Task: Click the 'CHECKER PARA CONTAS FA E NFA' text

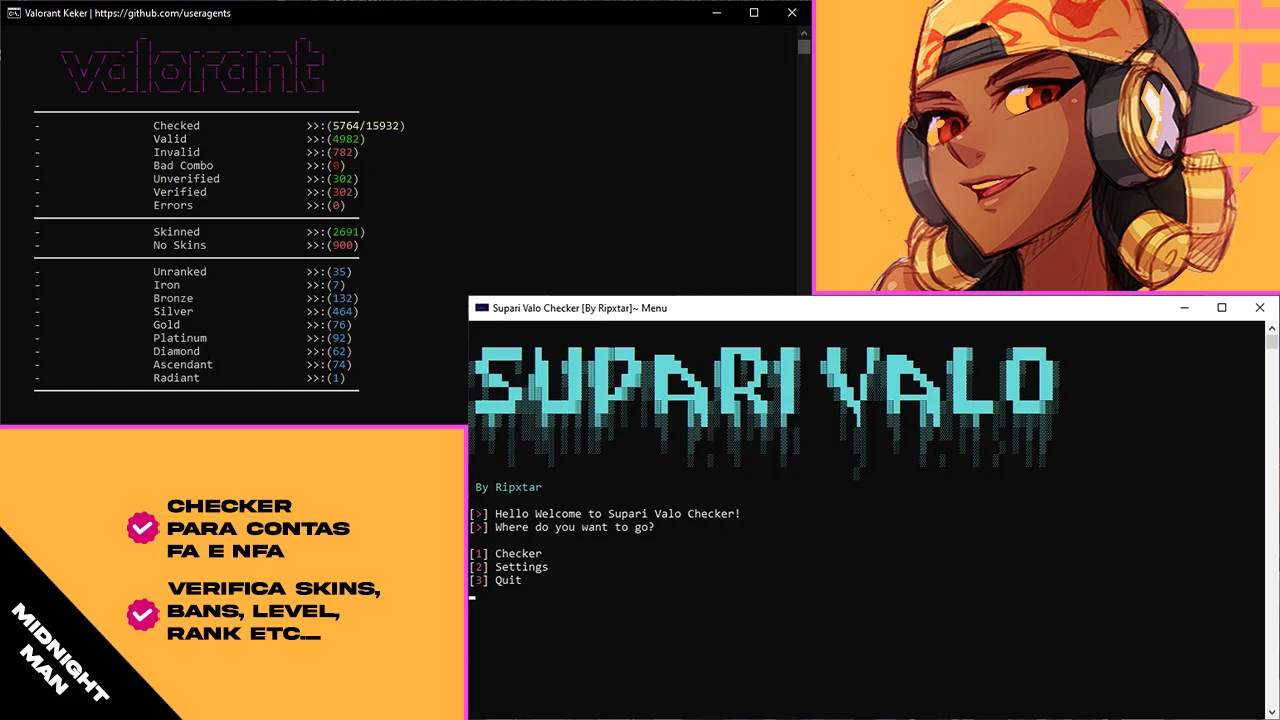Action: (258, 528)
